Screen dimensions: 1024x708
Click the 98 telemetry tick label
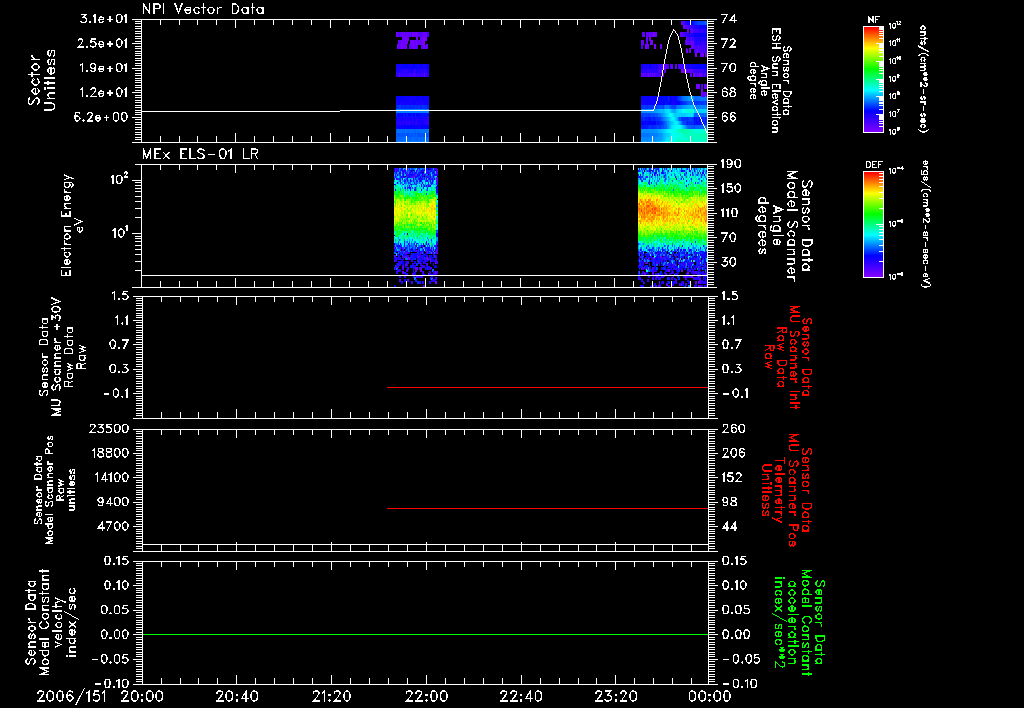coord(729,502)
